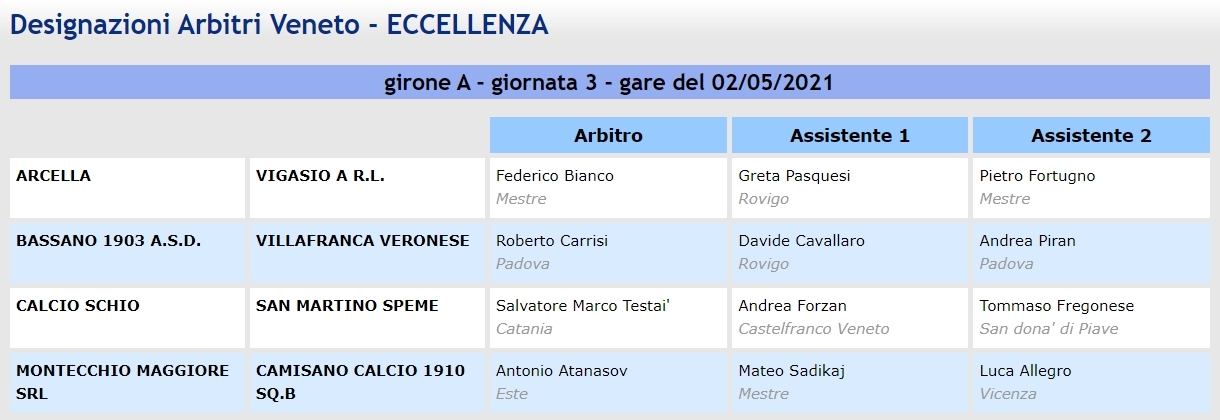The width and height of the screenshot is (1220, 420).
Task: Click referee Salvatore Marco Testai'
Action: (583, 306)
